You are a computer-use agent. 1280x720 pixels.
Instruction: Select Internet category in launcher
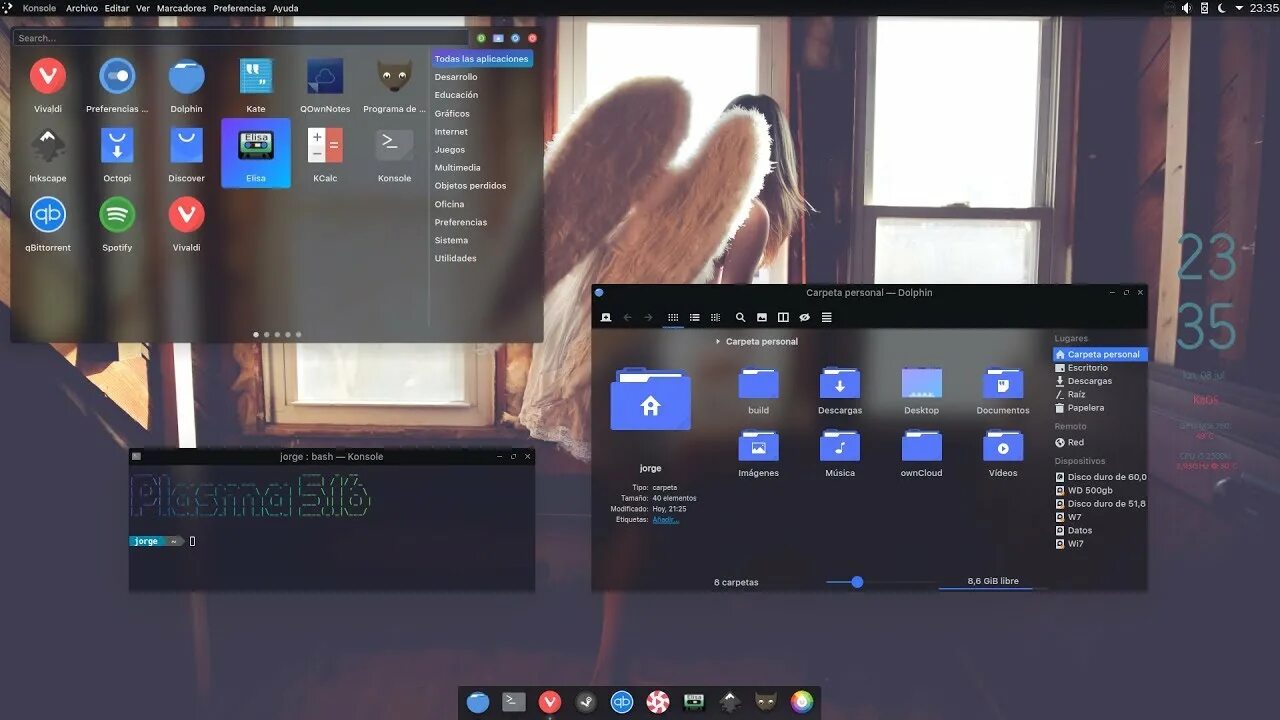[451, 132]
